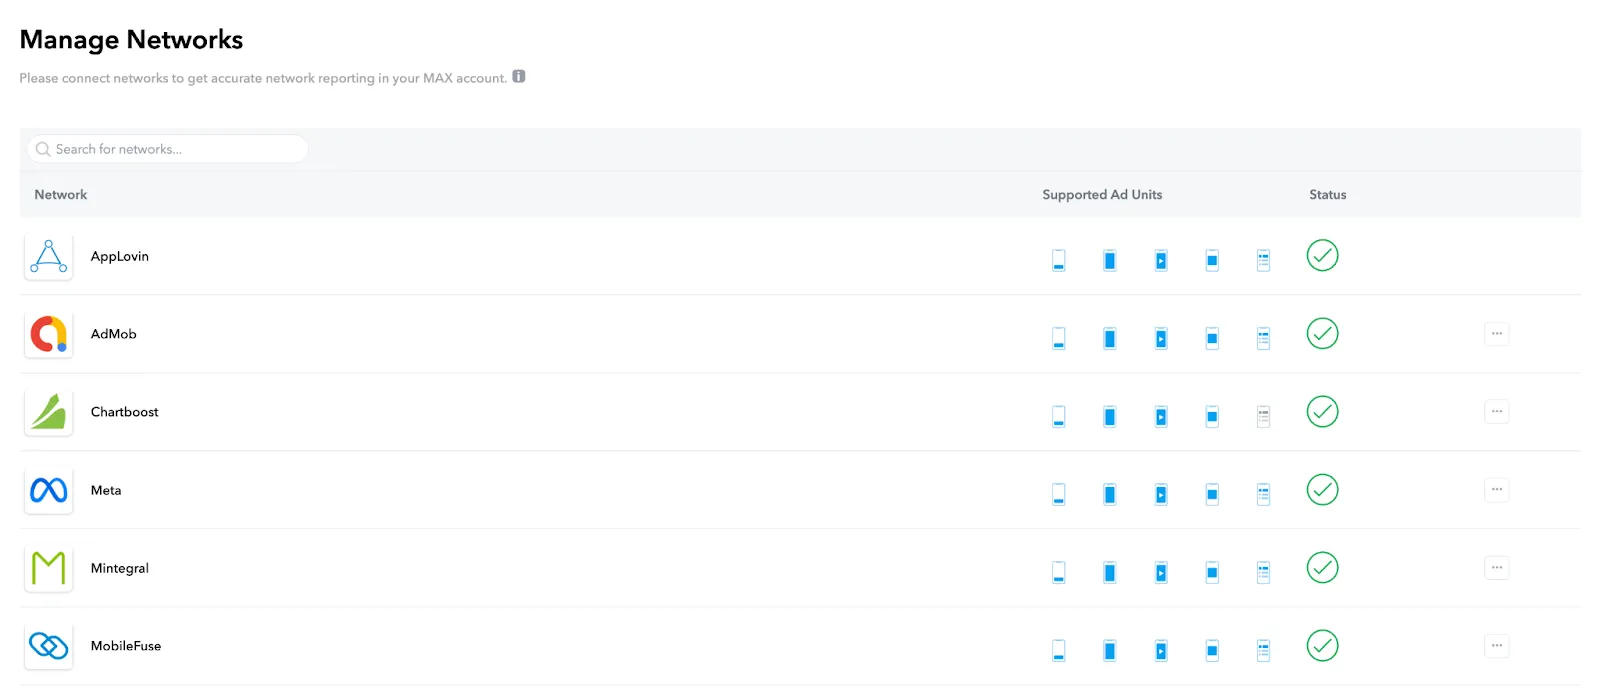
Task: Click the AdMob network name
Action: (x=114, y=334)
